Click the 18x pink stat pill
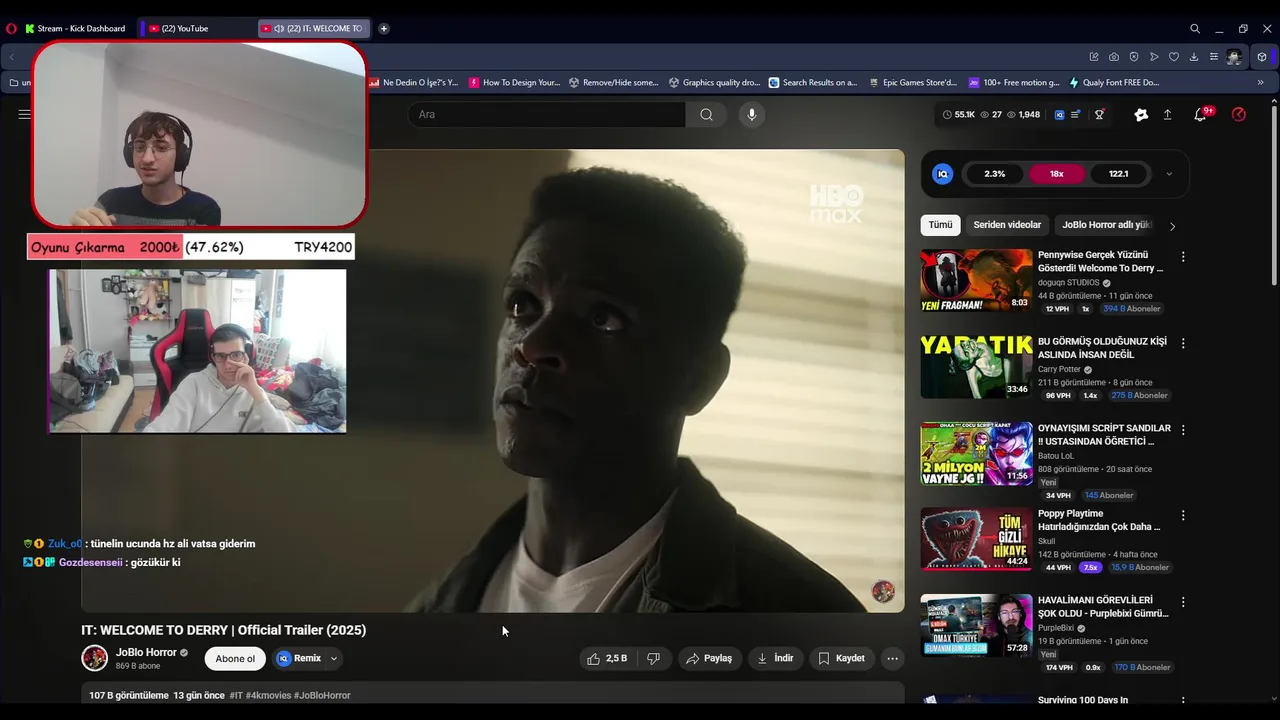The width and height of the screenshot is (1280, 720). click(x=1056, y=174)
